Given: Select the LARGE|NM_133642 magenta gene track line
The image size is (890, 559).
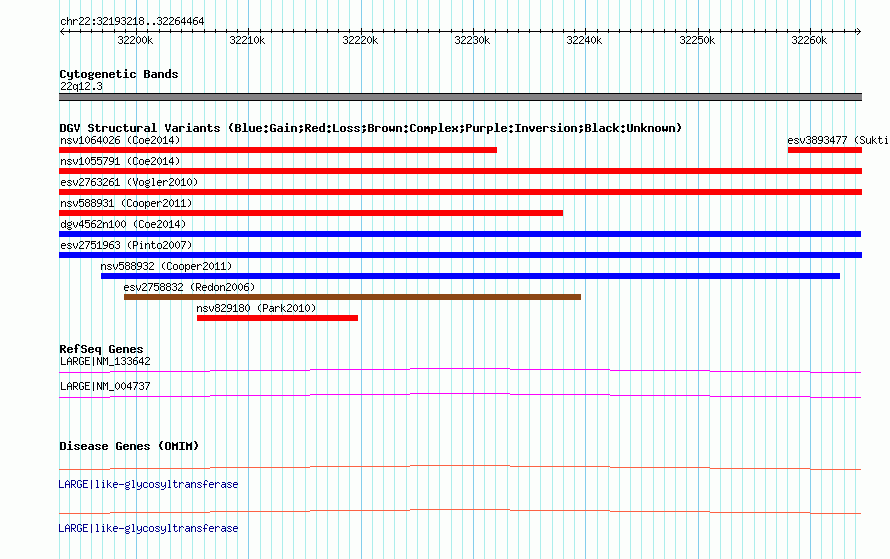Looking at the screenshot, I should pos(460,371).
